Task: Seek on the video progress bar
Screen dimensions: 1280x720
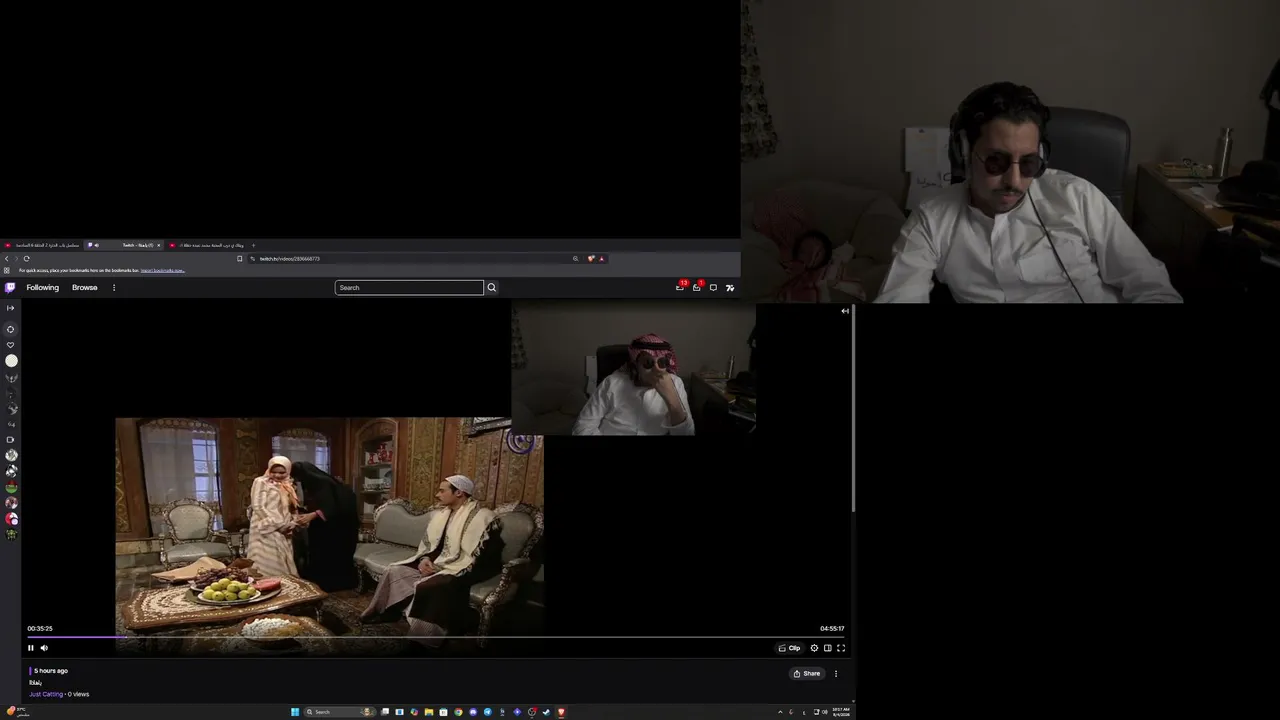Action: (x=436, y=637)
